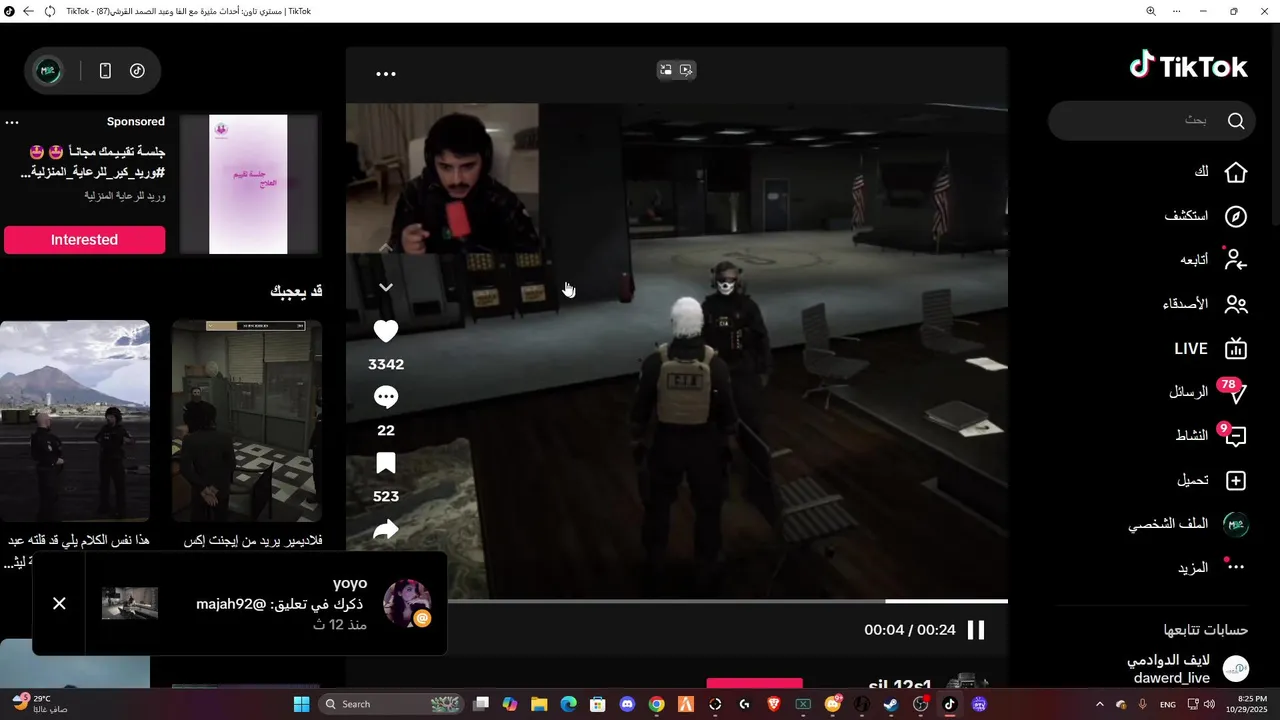Open Messages with 78 badge
The image size is (1280, 720).
click(x=1234, y=391)
